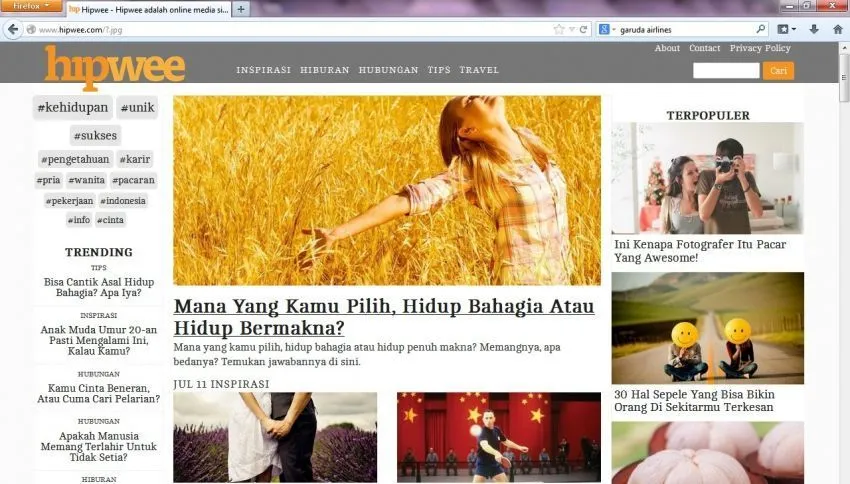This screenshot has height=484, width=850.
Task: Click the Contact link
Action: [704, 48]
